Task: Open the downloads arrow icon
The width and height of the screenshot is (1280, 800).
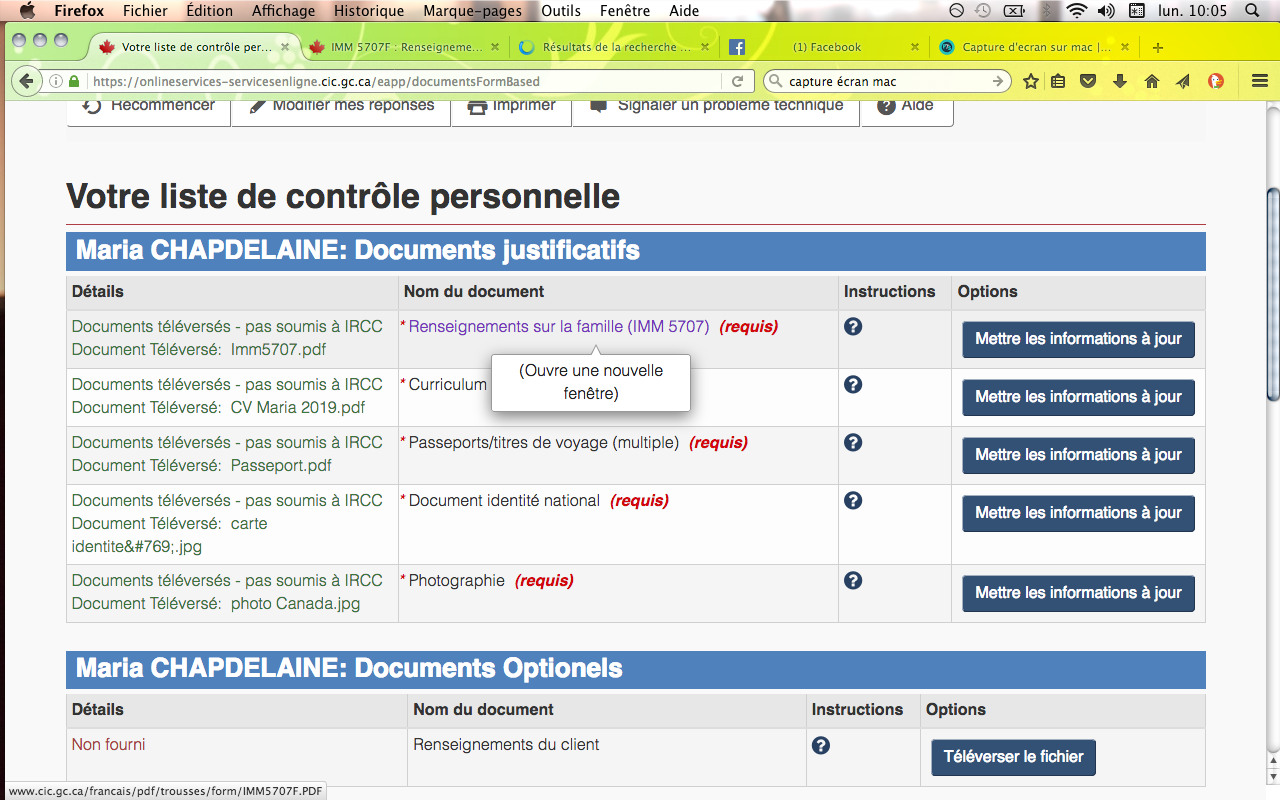Action: point(1120,82)
